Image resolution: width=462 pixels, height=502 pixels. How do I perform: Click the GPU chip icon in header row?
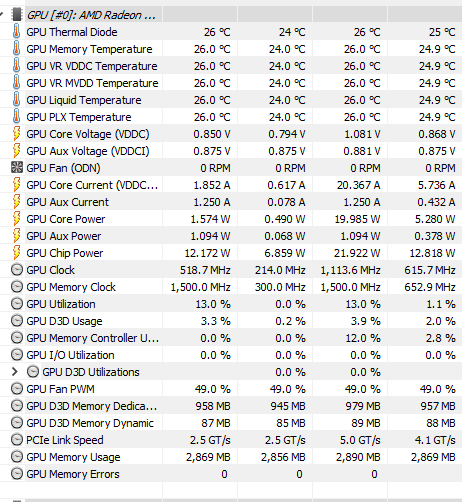[x=17, y=15]
